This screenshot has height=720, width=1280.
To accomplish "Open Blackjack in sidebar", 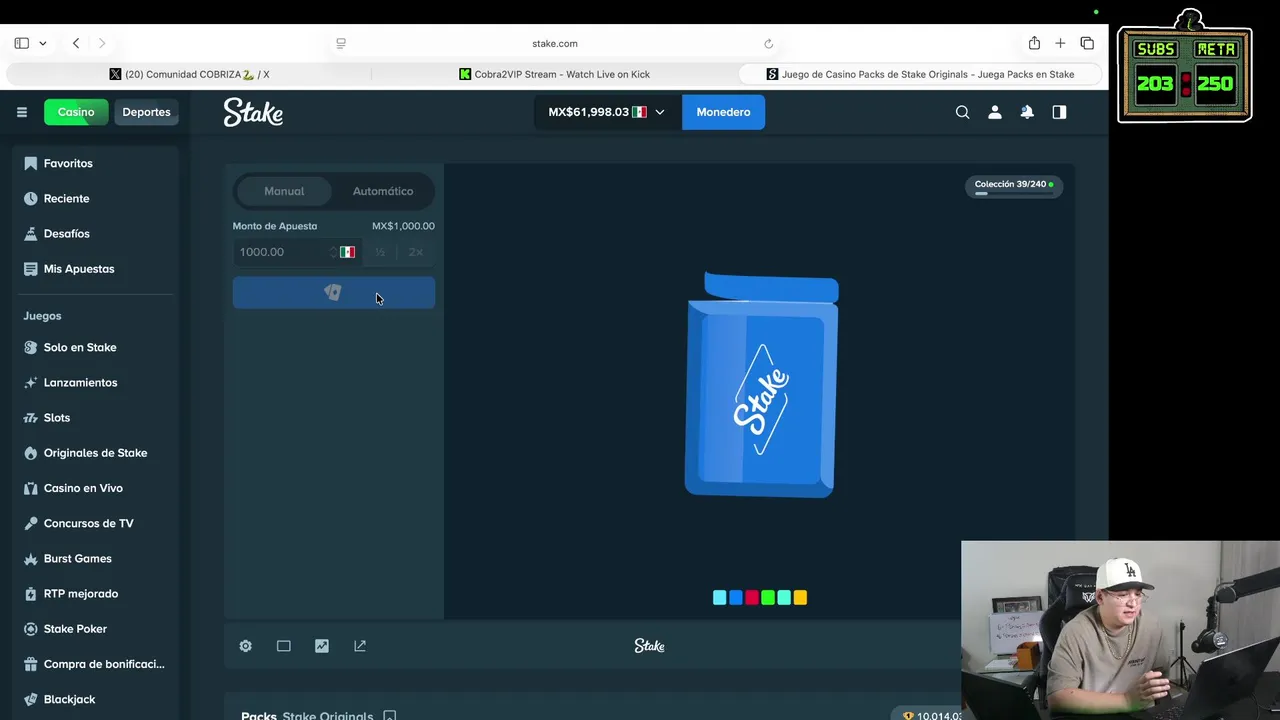I will point(97,699).
